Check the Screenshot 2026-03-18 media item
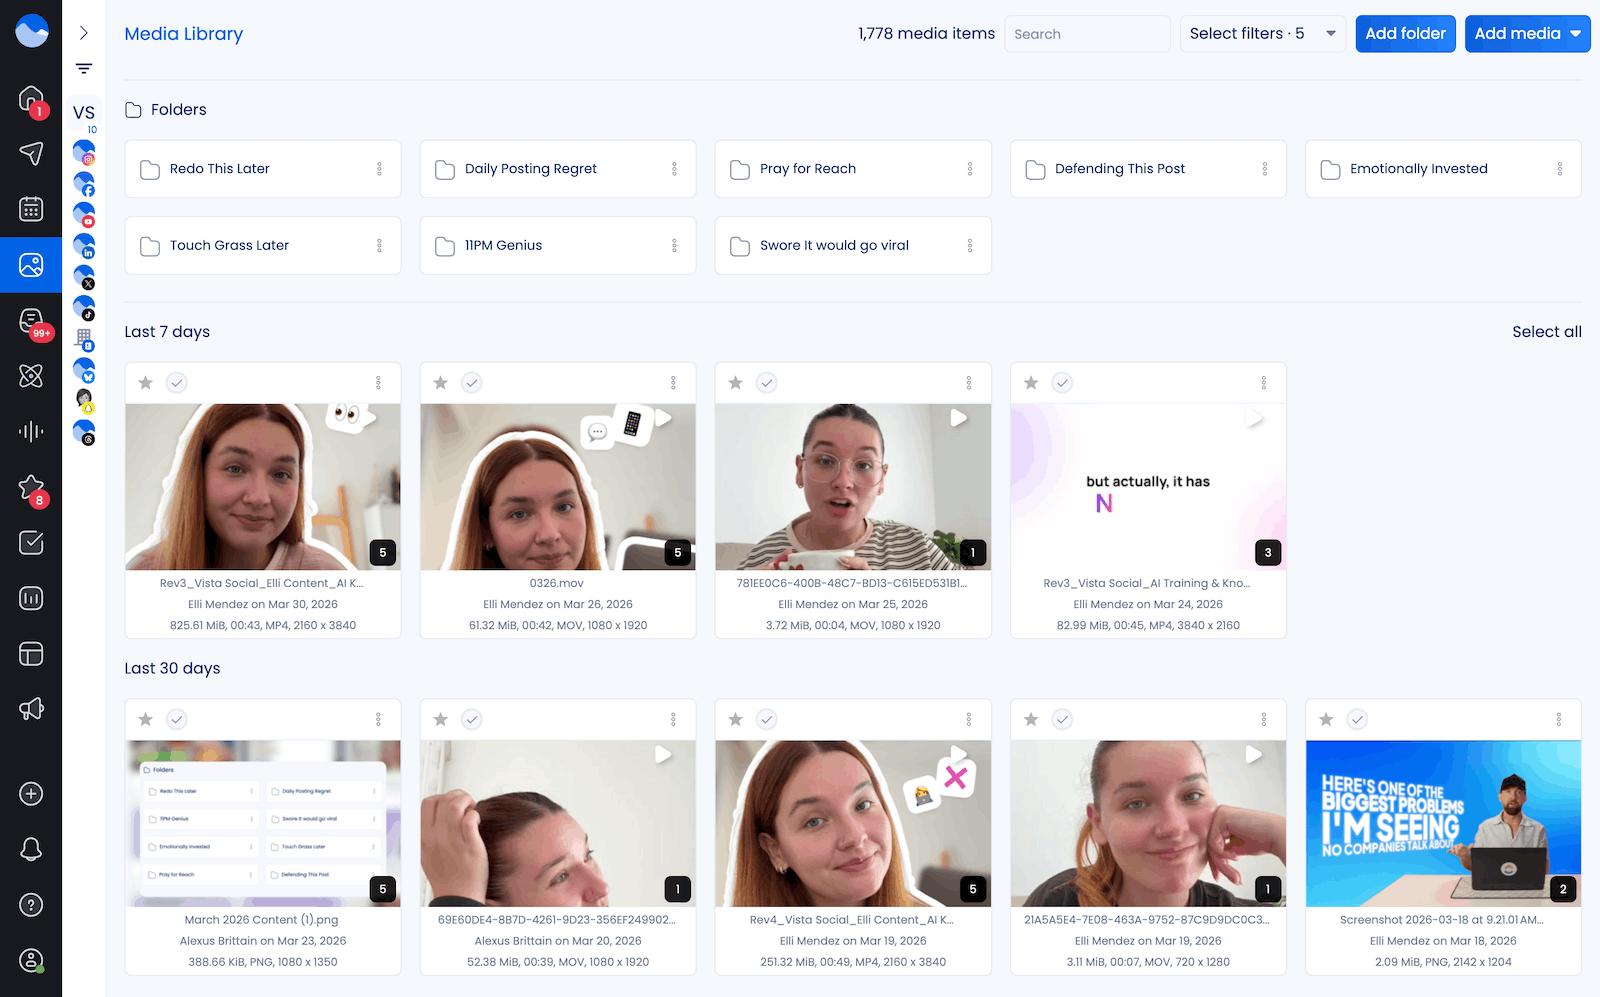The image size is (1600, 997). point(1357,720)
